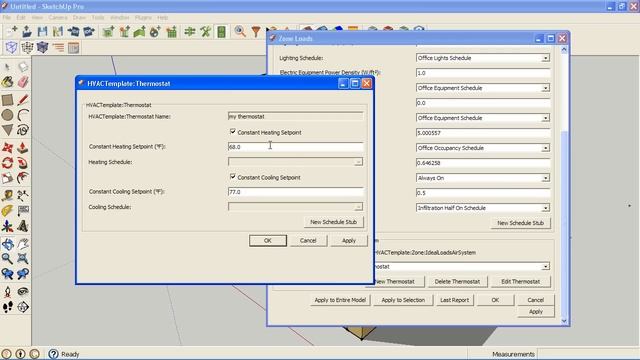This screenshot has width=640, height=360.
Task: Click the Last Report button
Action: click(454, 300)
